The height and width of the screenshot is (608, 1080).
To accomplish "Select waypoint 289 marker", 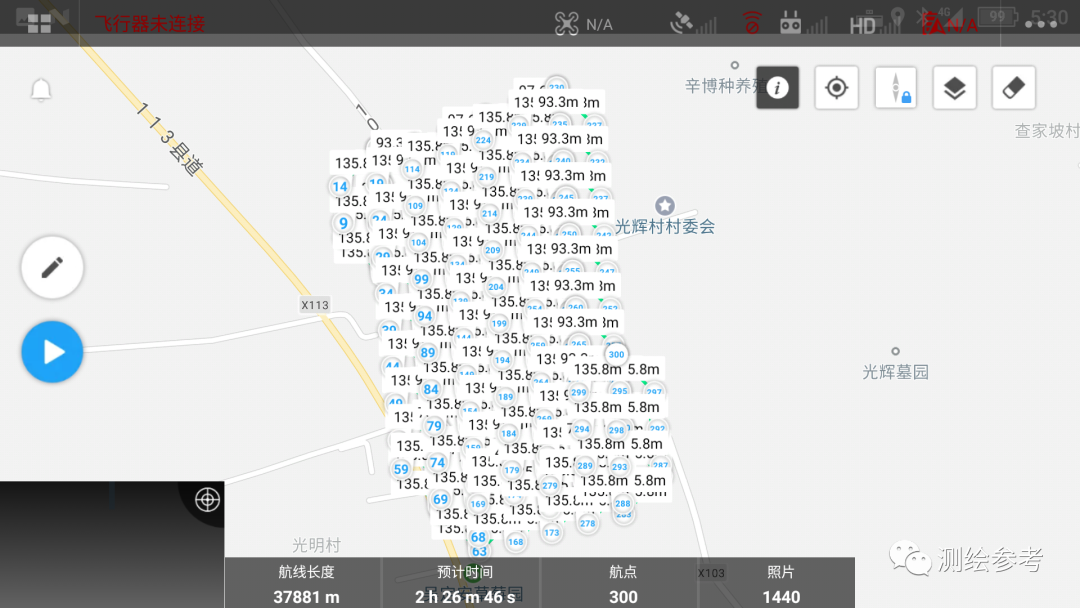I will (585, 465).
